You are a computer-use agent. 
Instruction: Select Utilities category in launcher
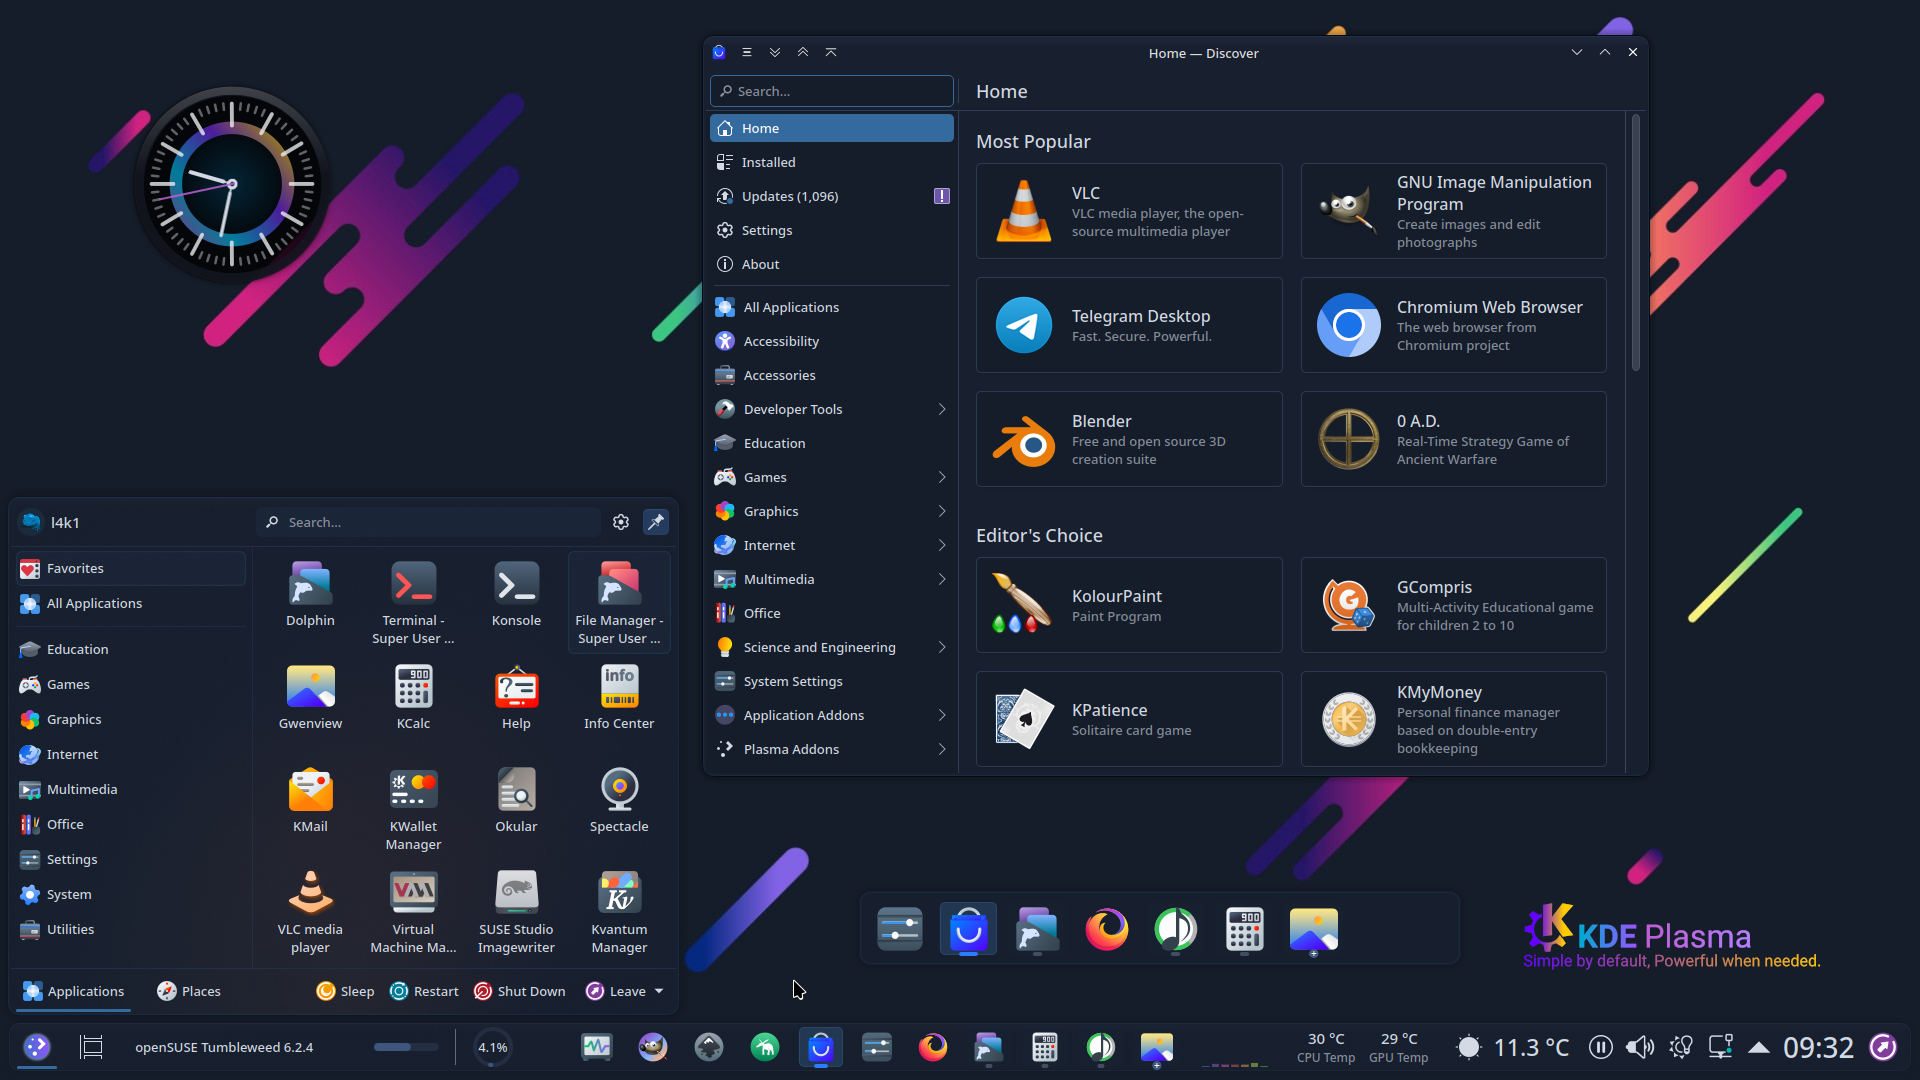click(131, 929)
